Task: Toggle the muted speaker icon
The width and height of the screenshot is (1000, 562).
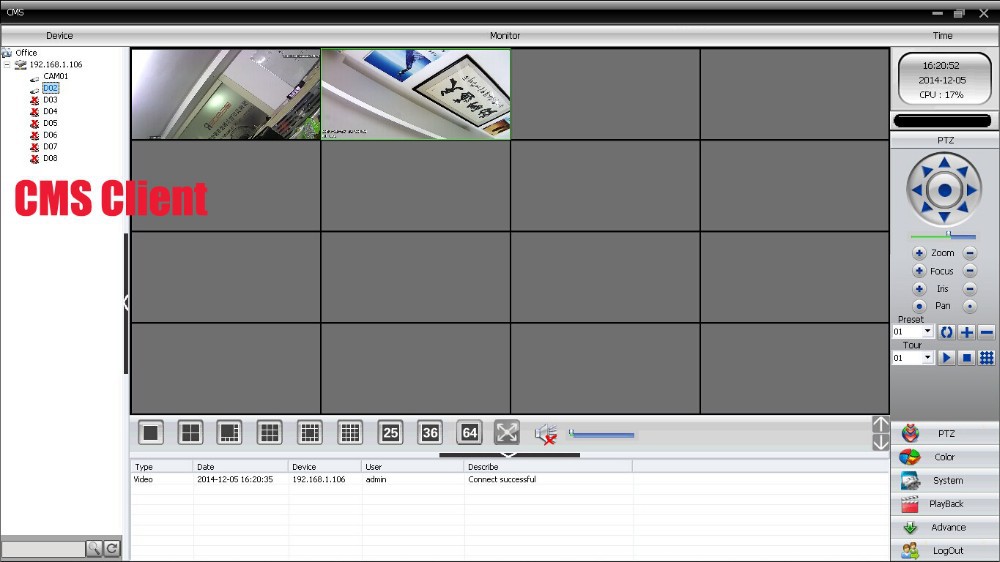Action: pyautogui.click(x=546, y=434)
